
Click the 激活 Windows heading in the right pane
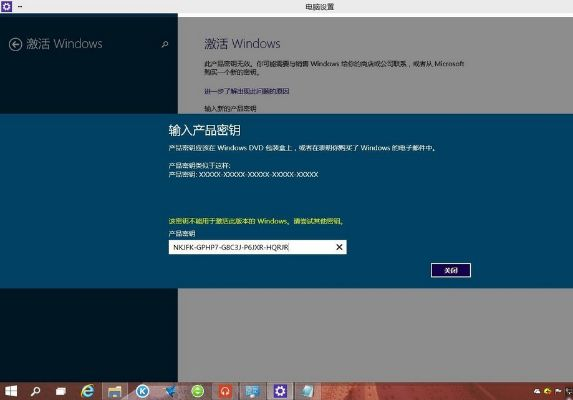(242, 44)
